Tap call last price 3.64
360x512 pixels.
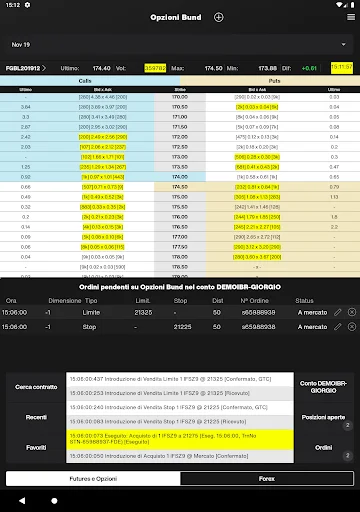(26, 107)
